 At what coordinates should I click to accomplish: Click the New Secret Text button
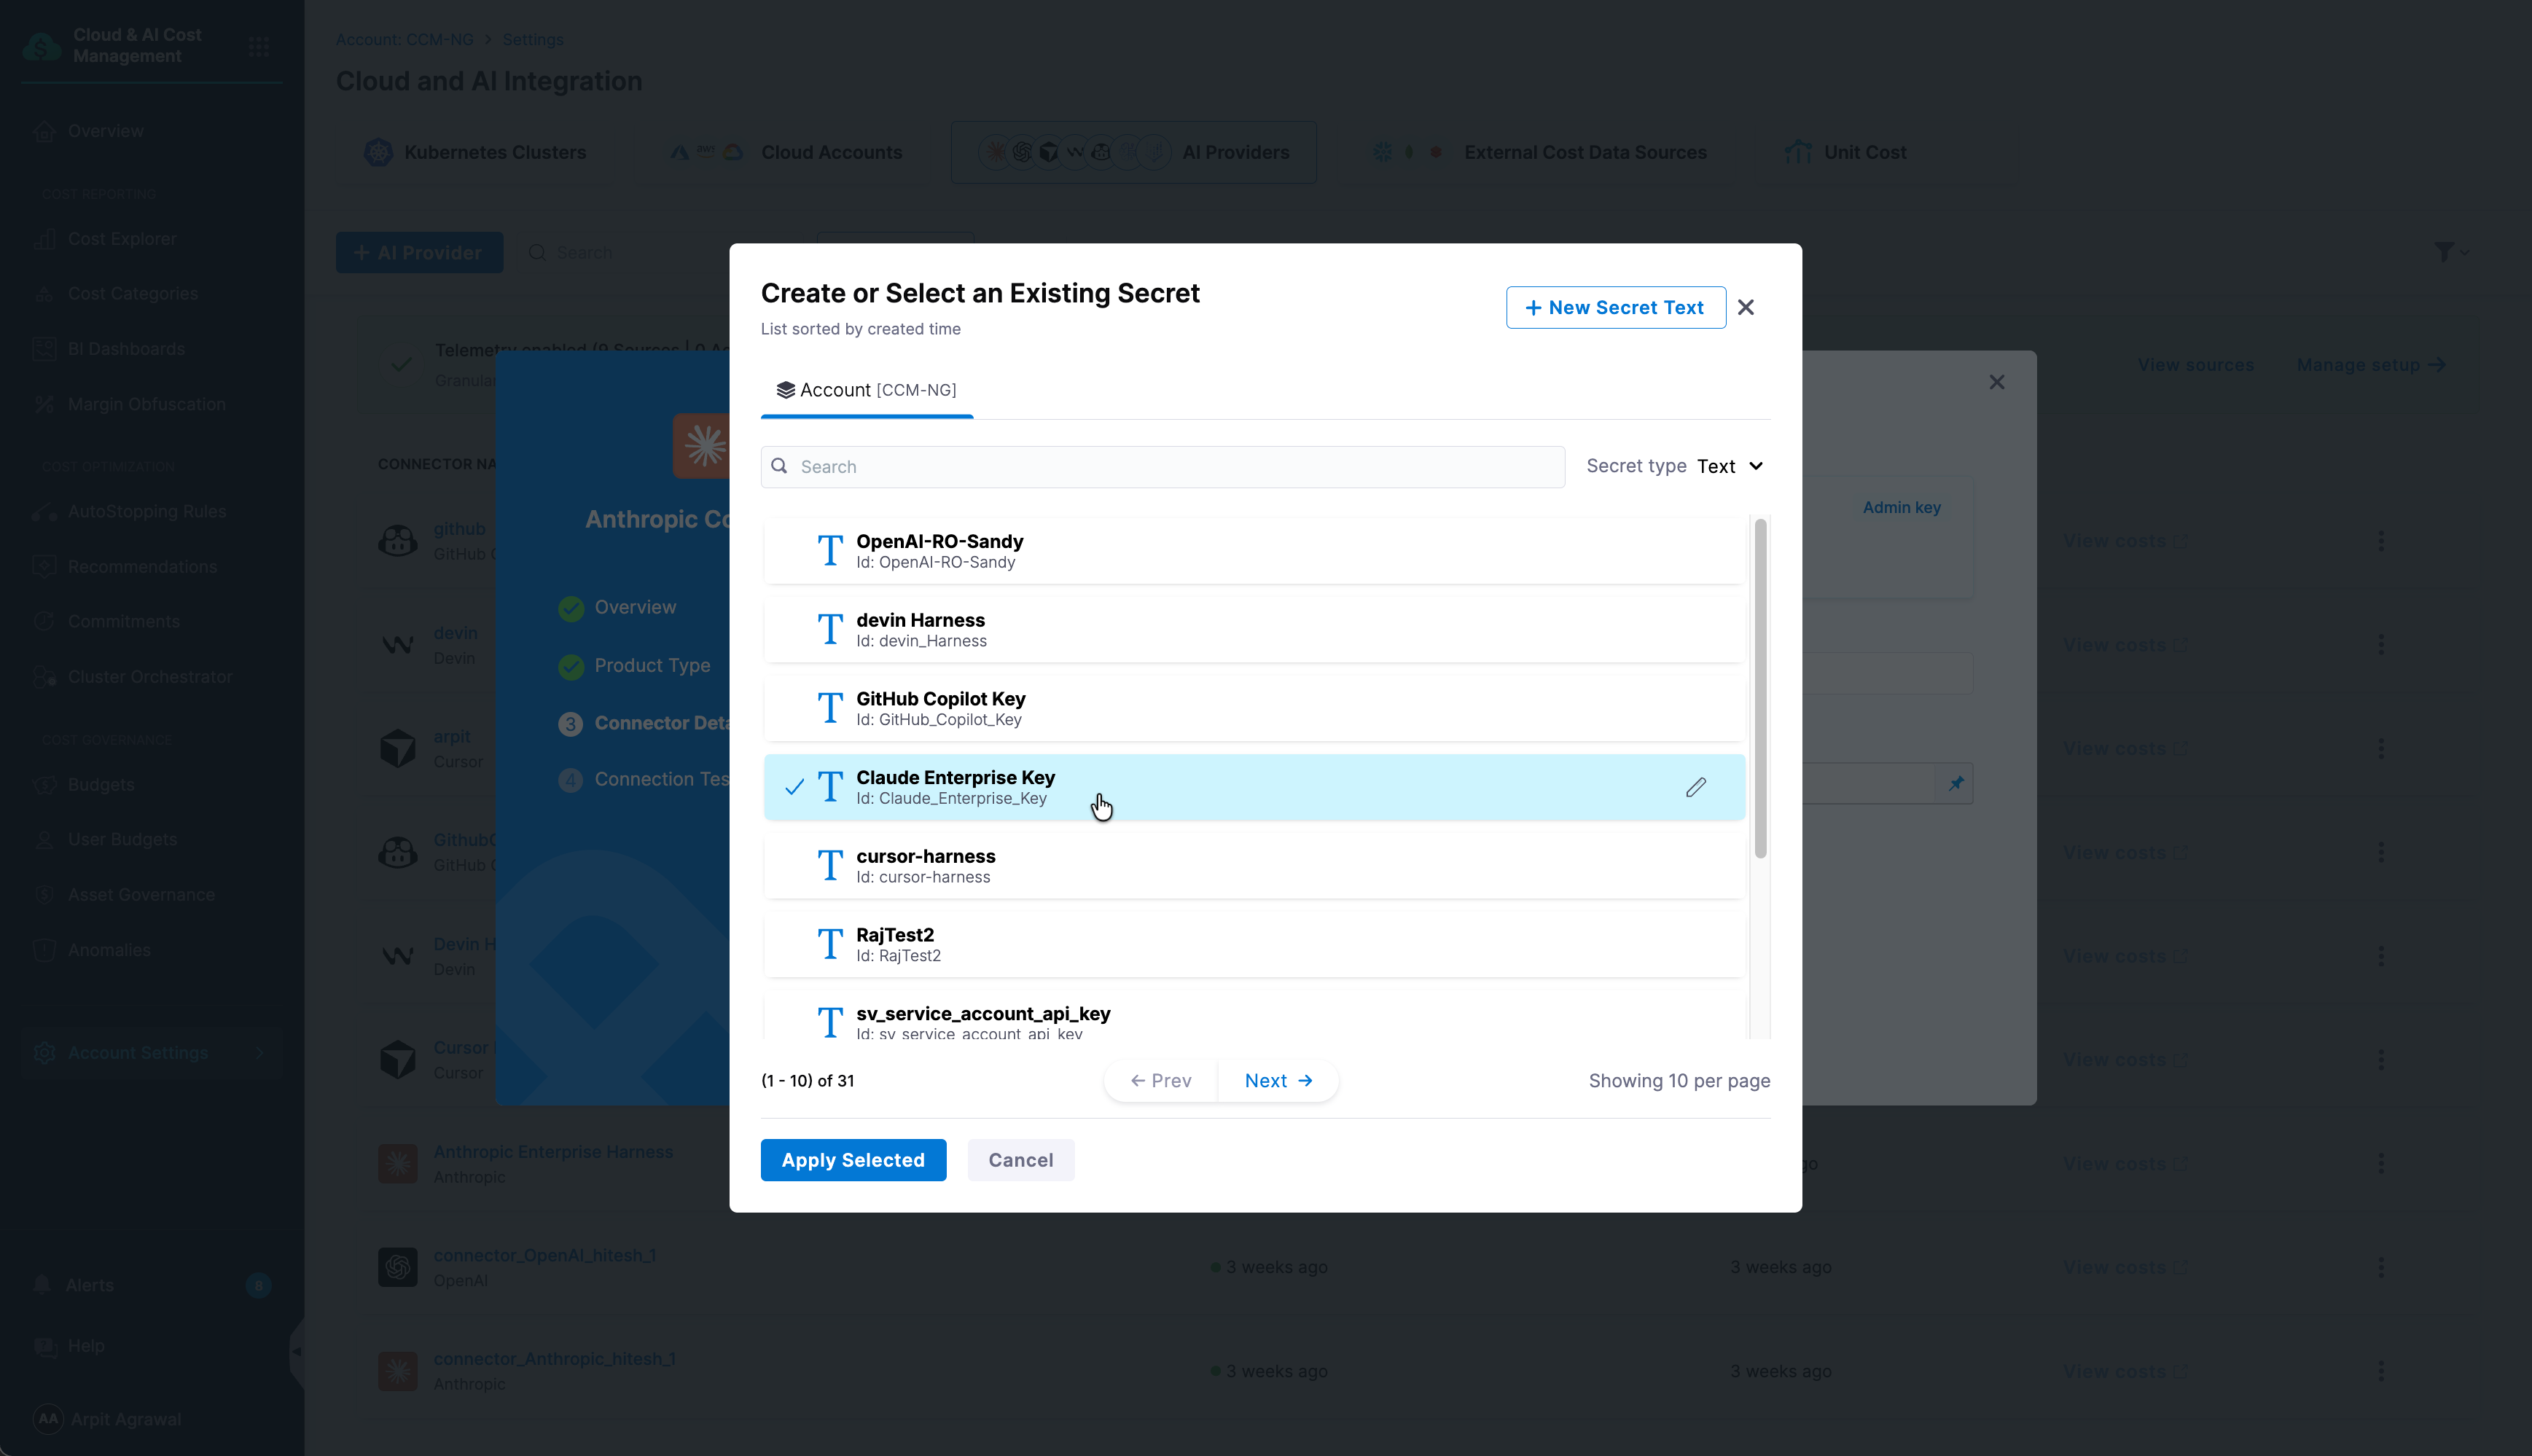tap(1615, 308)
